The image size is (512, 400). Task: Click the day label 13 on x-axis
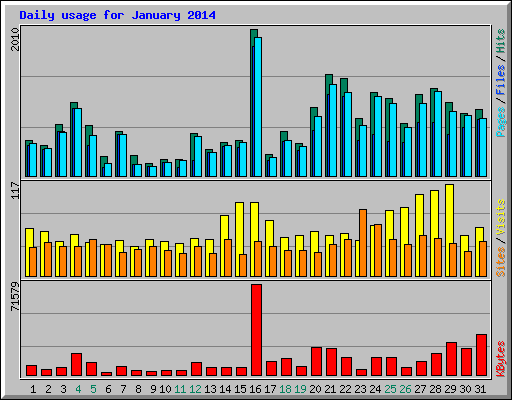click(210, 389)
